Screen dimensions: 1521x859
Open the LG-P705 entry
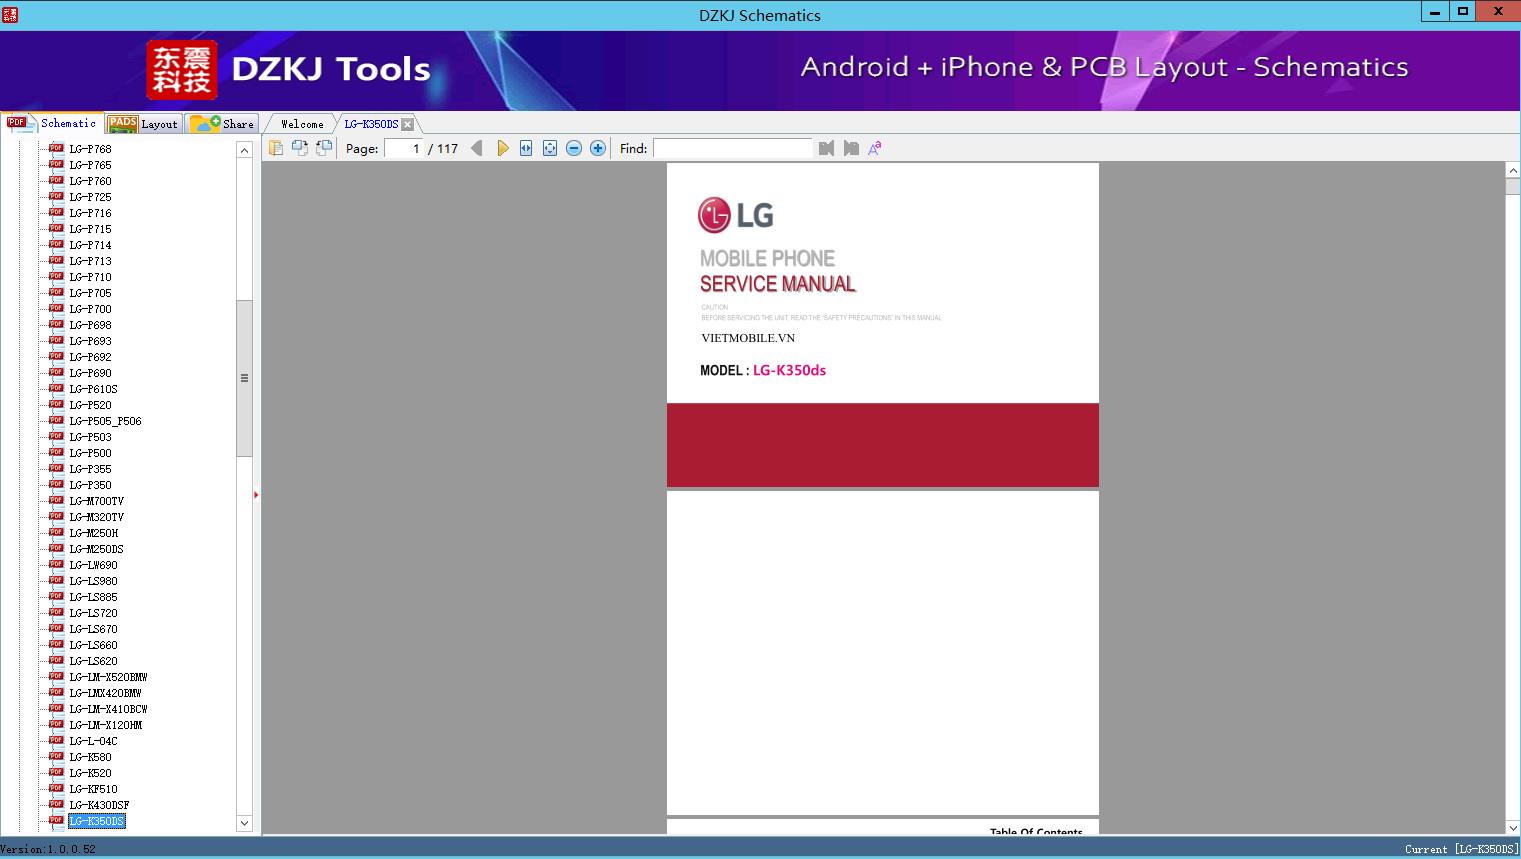pyautogui.click(x=90, y=293)
